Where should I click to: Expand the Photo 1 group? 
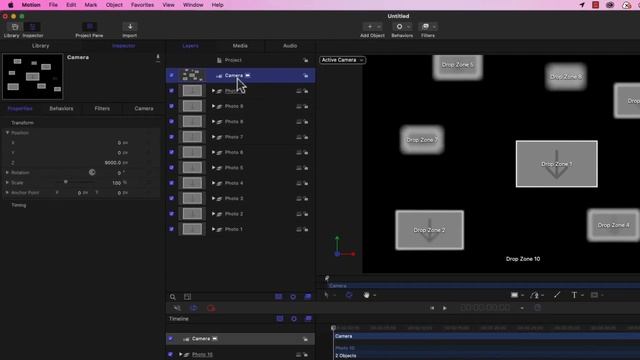tap(213, 229)
